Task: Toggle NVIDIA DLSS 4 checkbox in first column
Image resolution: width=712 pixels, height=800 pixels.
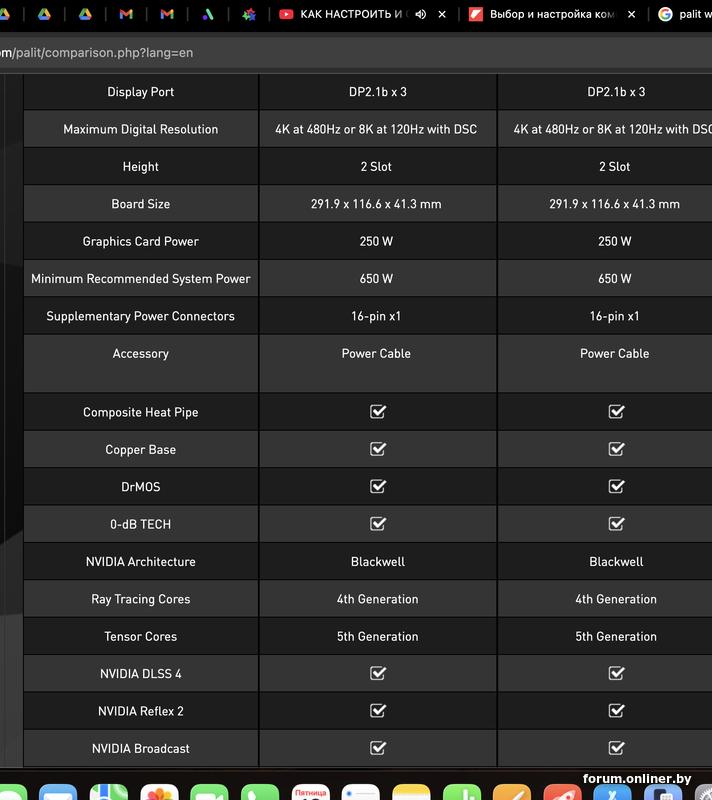Action: pos(378,674)
